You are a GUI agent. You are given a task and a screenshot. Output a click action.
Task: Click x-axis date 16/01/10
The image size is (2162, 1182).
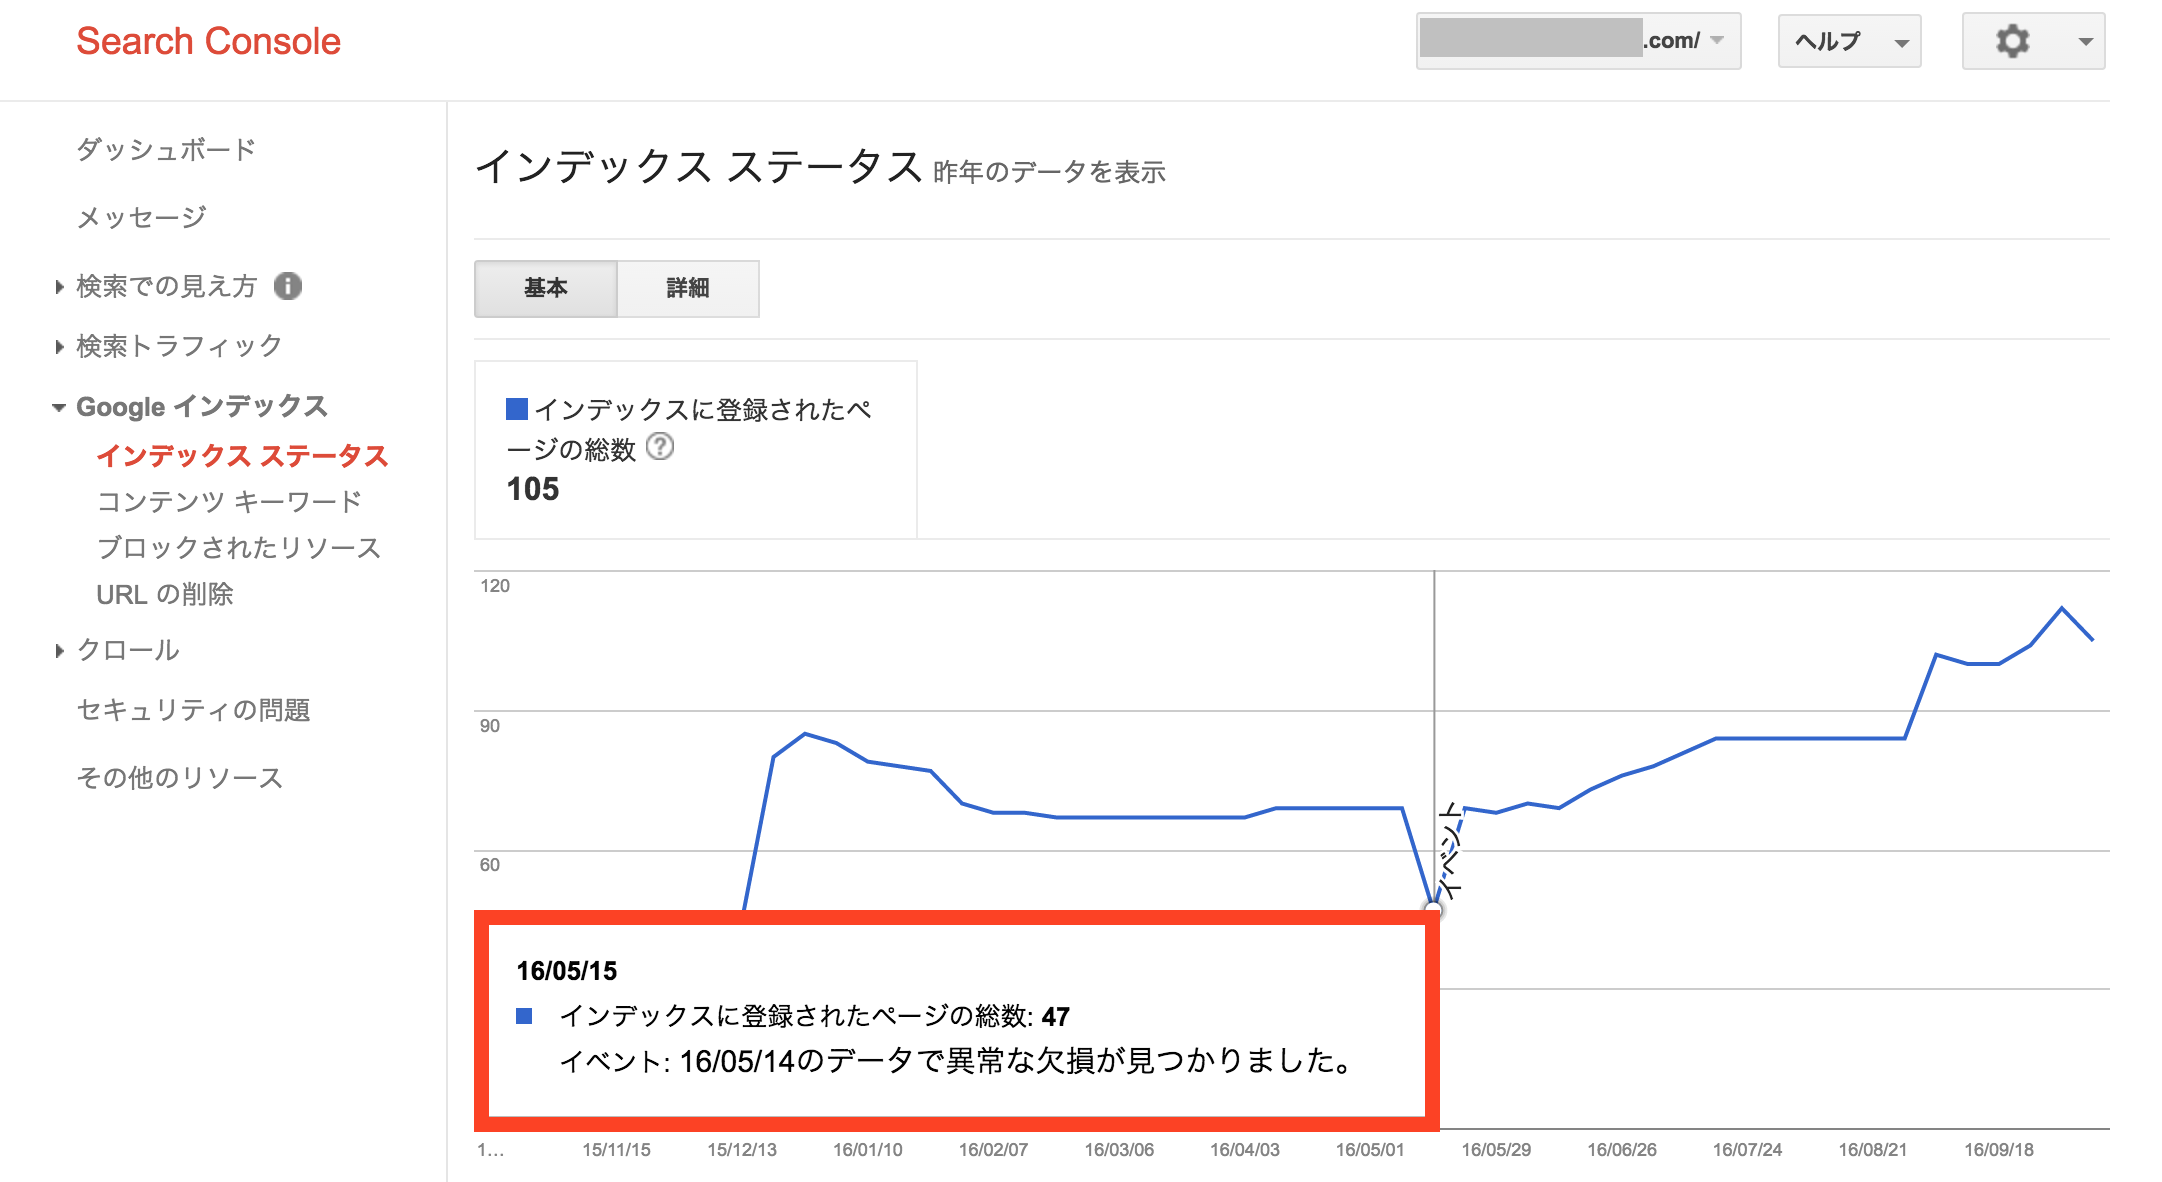(x=868, y=1150)
